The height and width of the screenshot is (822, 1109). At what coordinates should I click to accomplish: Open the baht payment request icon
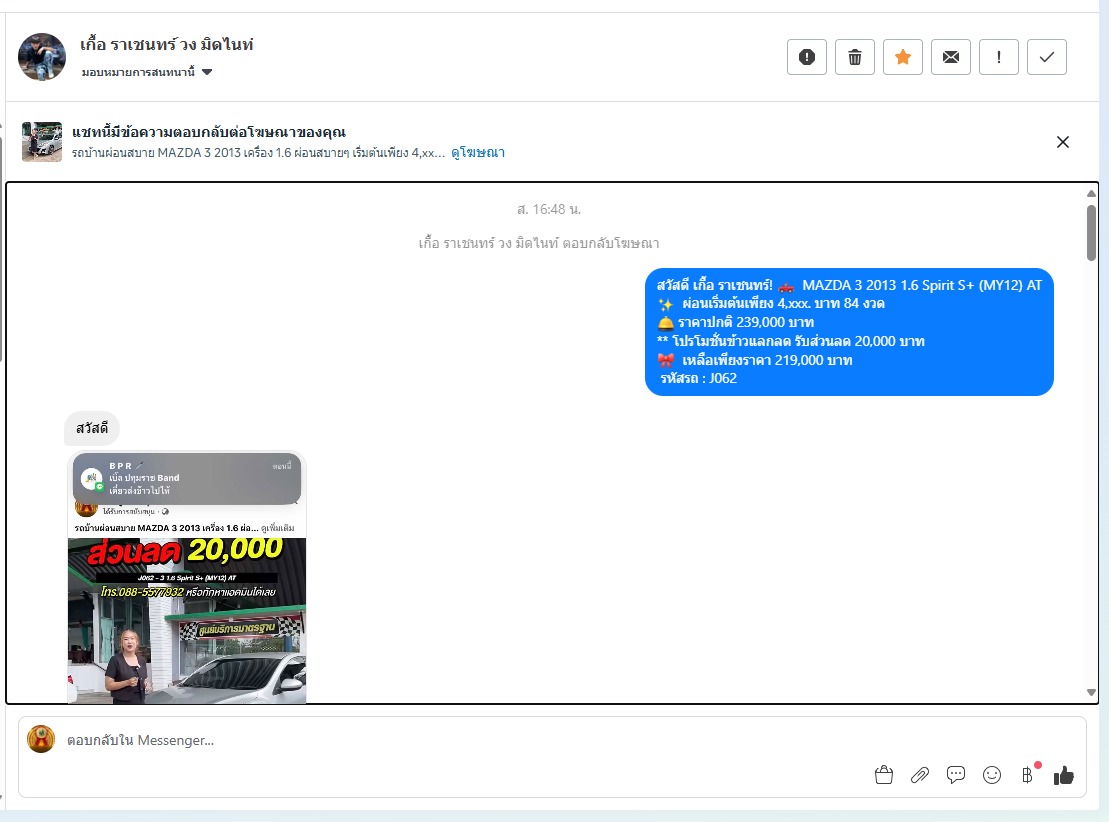pos(1028,775)
